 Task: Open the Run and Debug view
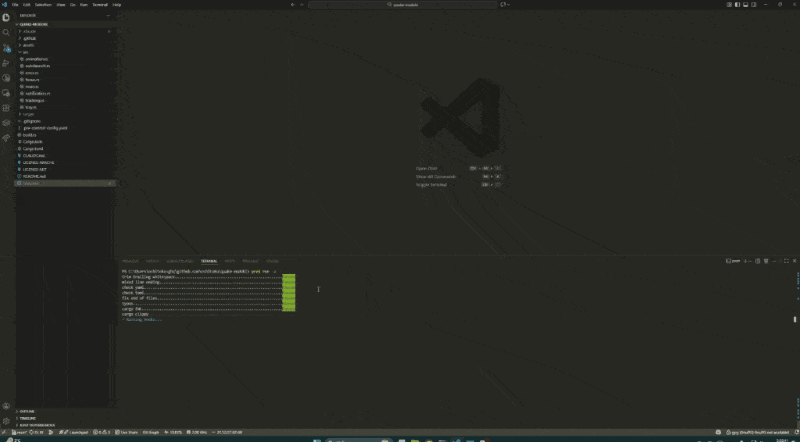[6, 63]
